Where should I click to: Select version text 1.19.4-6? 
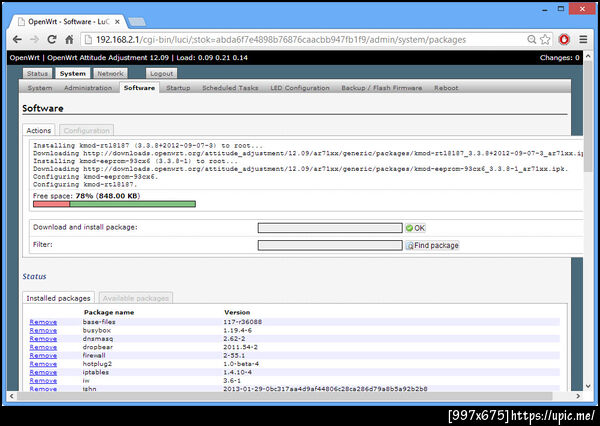pyautogui.click(x=238, y=330)
